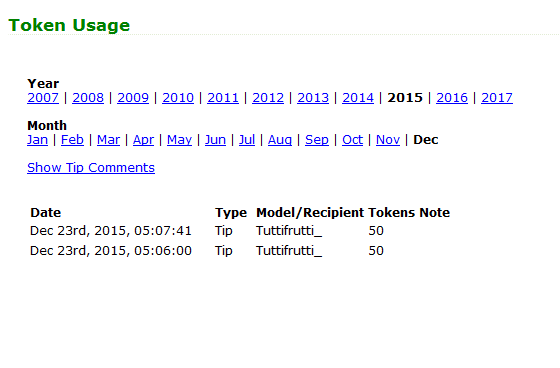Click the selected month Dec
The image size is (560, 368).
click(426, 140)
